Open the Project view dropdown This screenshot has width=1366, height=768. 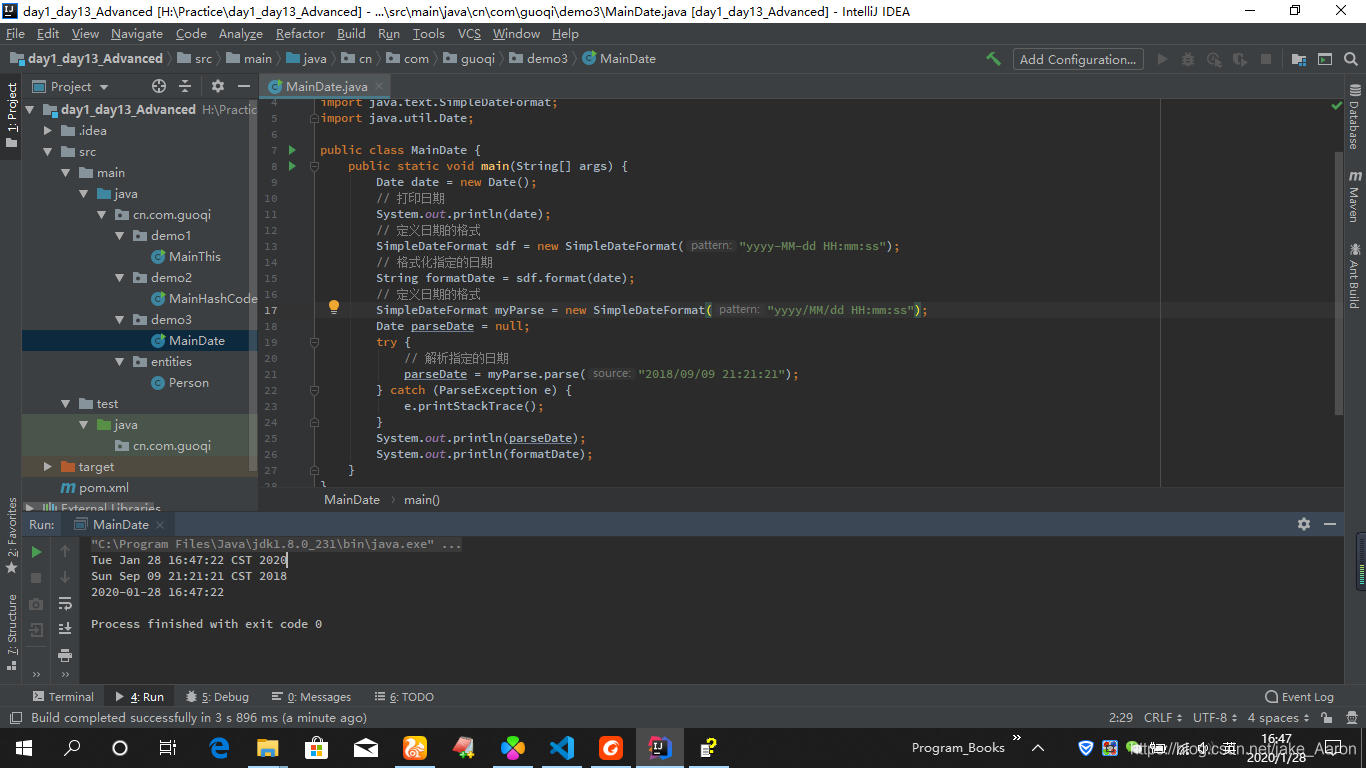70,86
